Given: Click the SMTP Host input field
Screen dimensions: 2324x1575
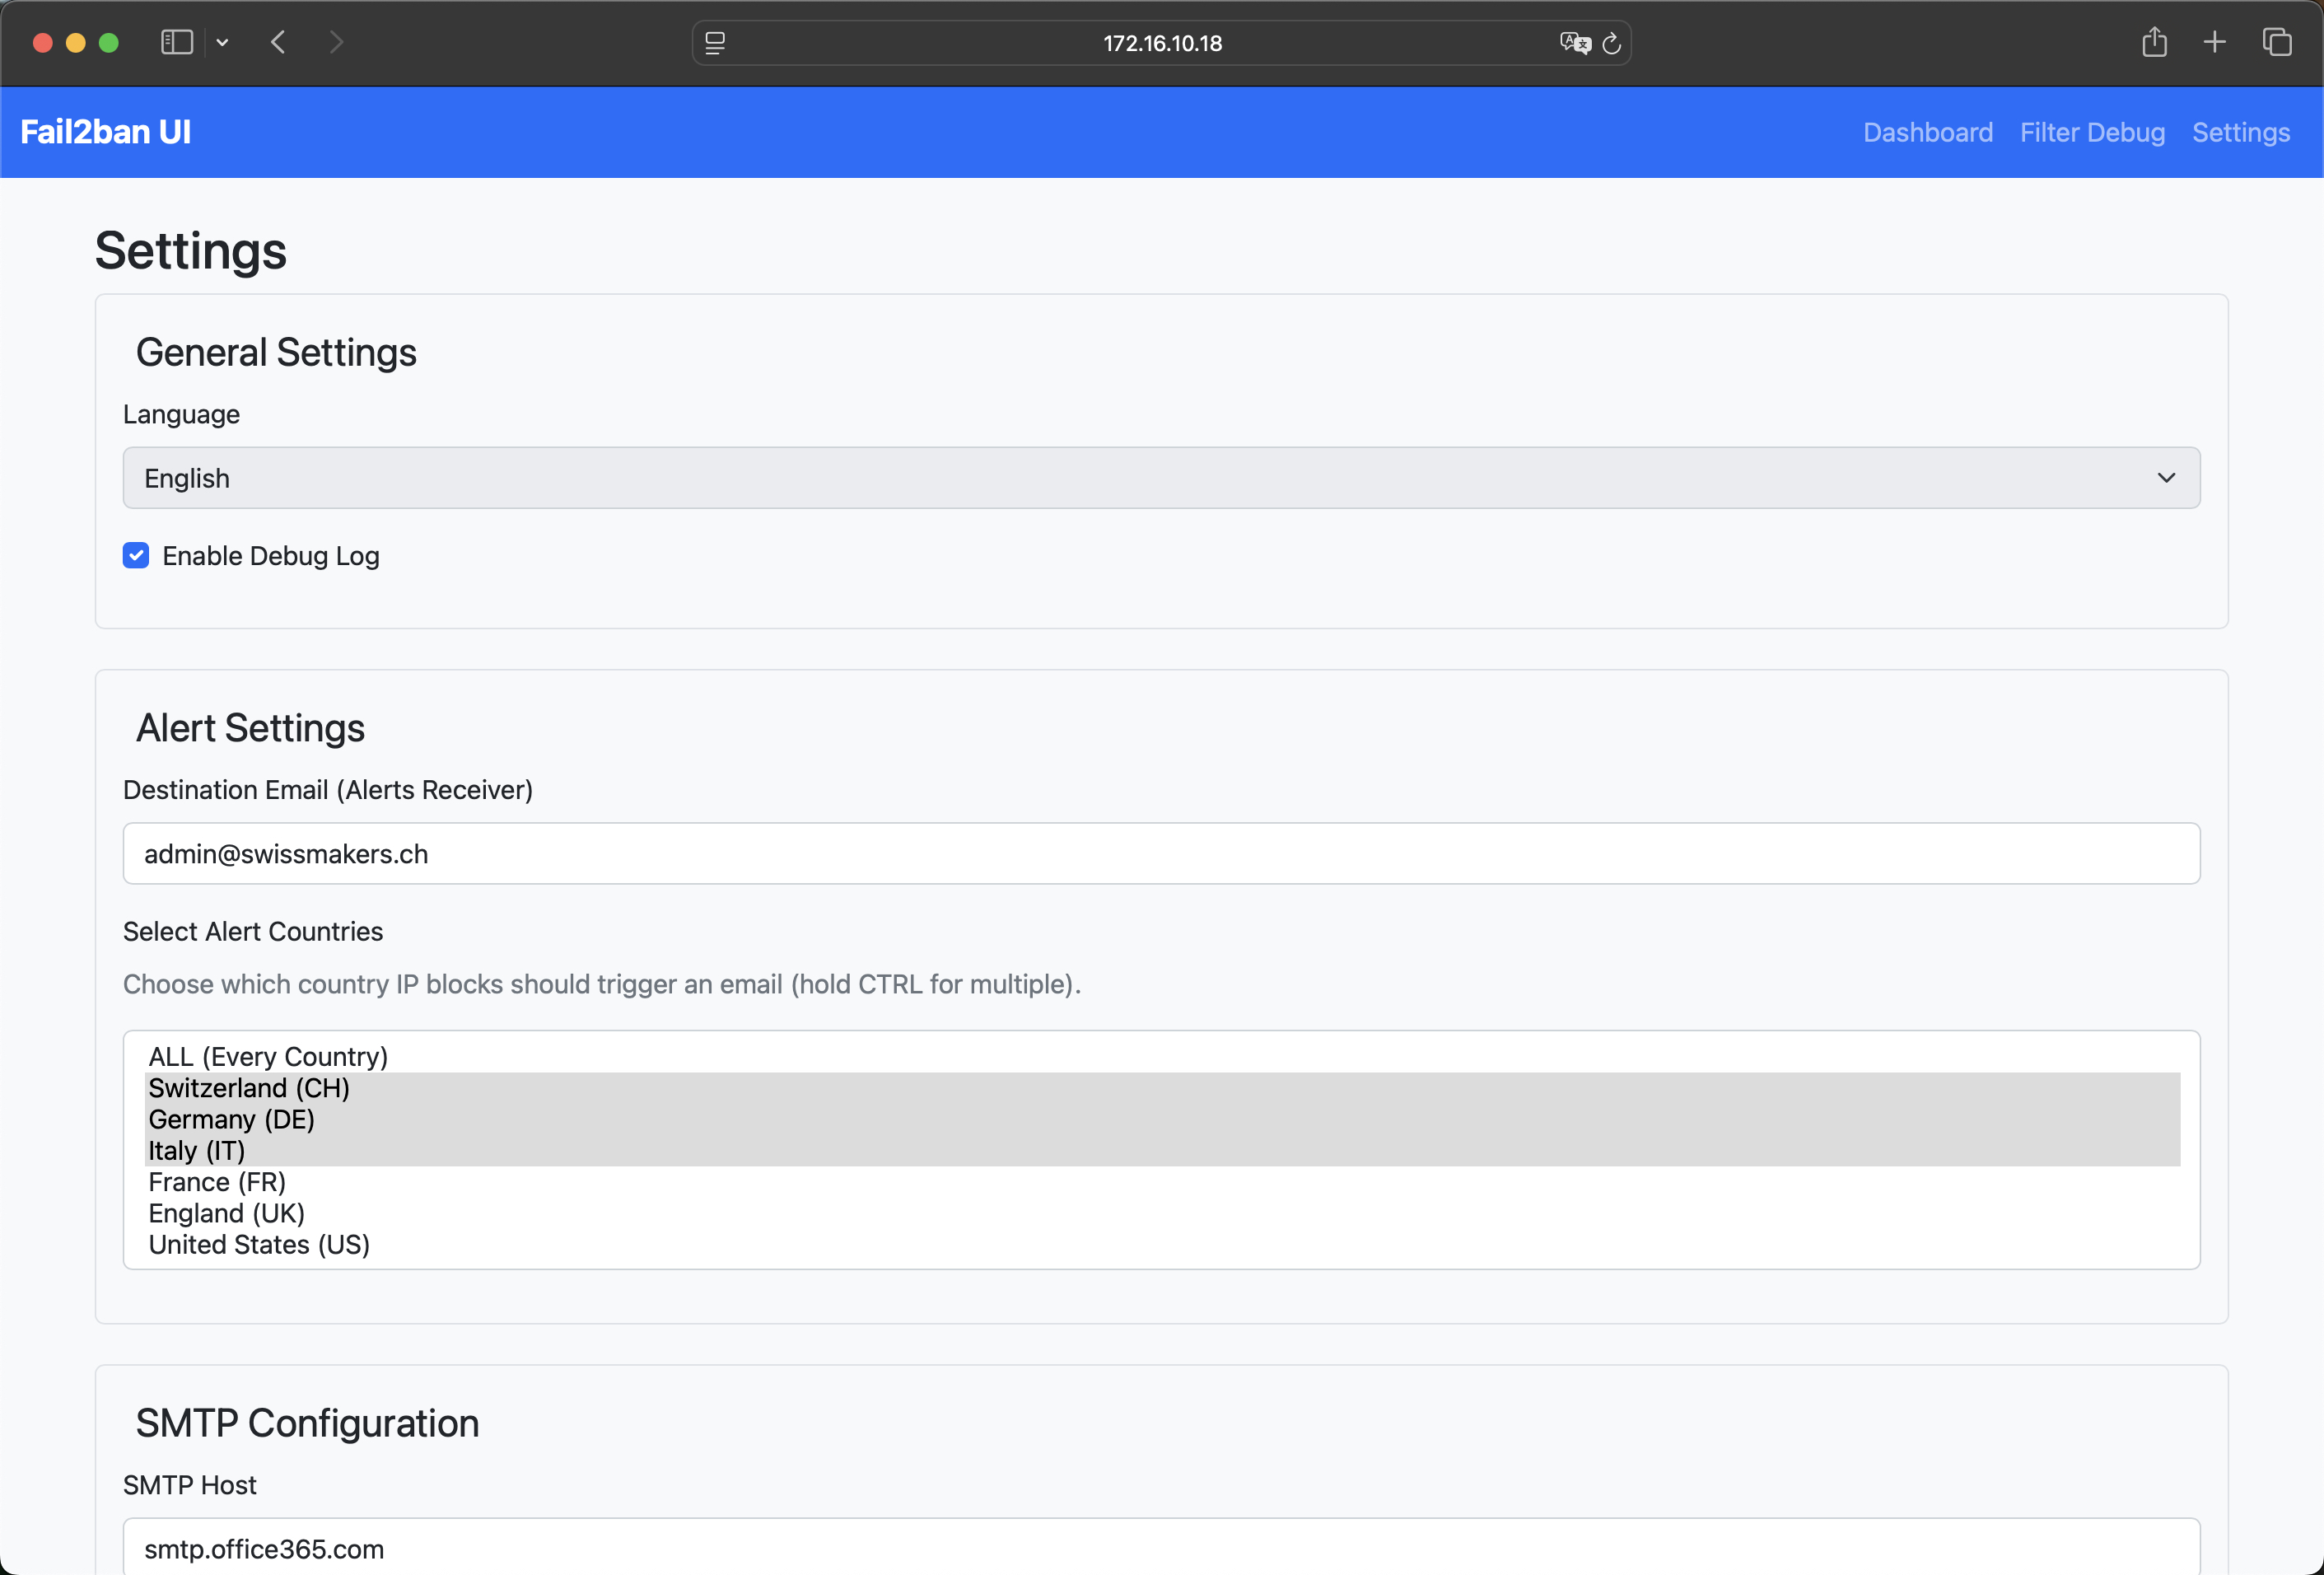Looking at the screenshot, I should 1160,1547.
